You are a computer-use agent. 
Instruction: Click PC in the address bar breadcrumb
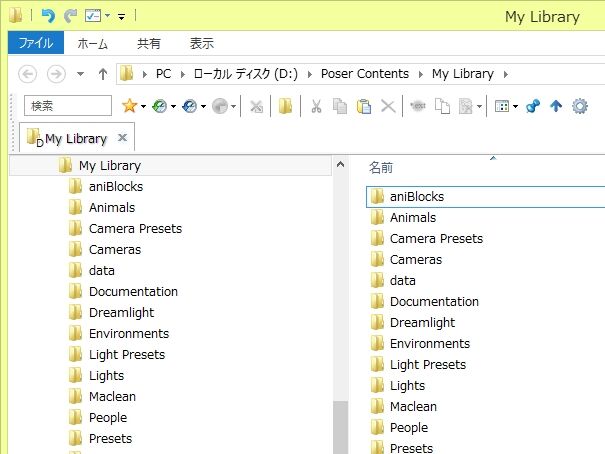click(x=163, y=74)
